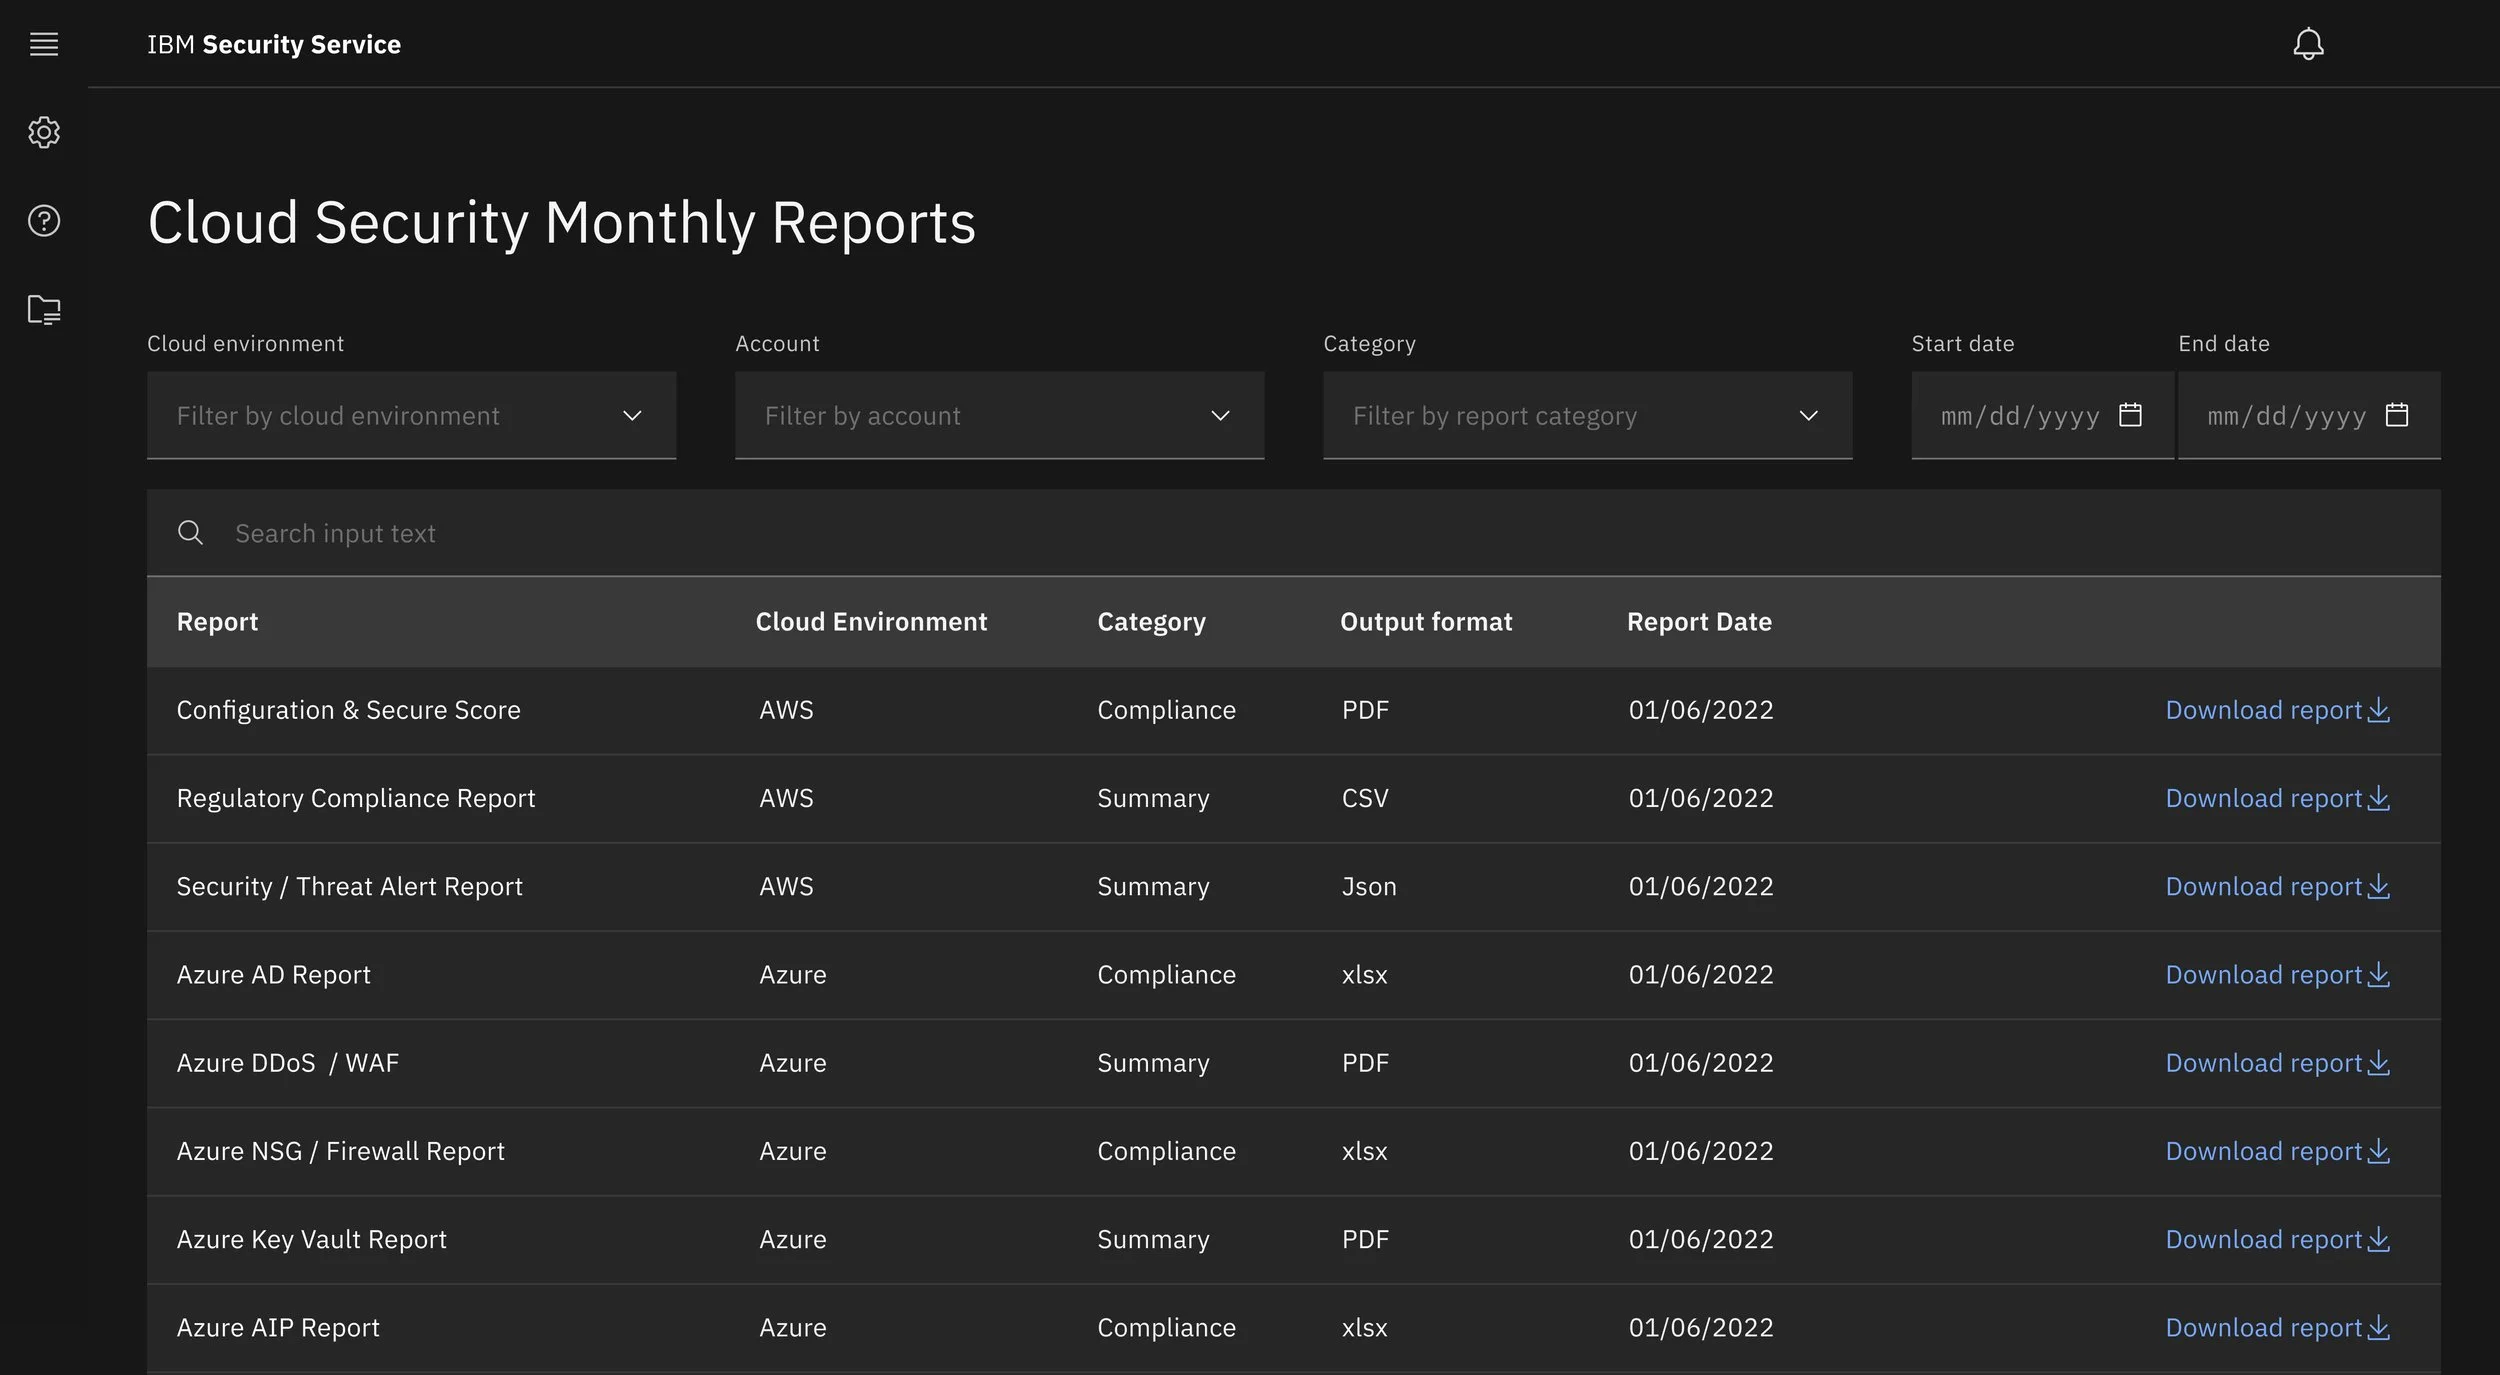
Task: Open the notifications bell icon
Action: [x=2308, y=44]
